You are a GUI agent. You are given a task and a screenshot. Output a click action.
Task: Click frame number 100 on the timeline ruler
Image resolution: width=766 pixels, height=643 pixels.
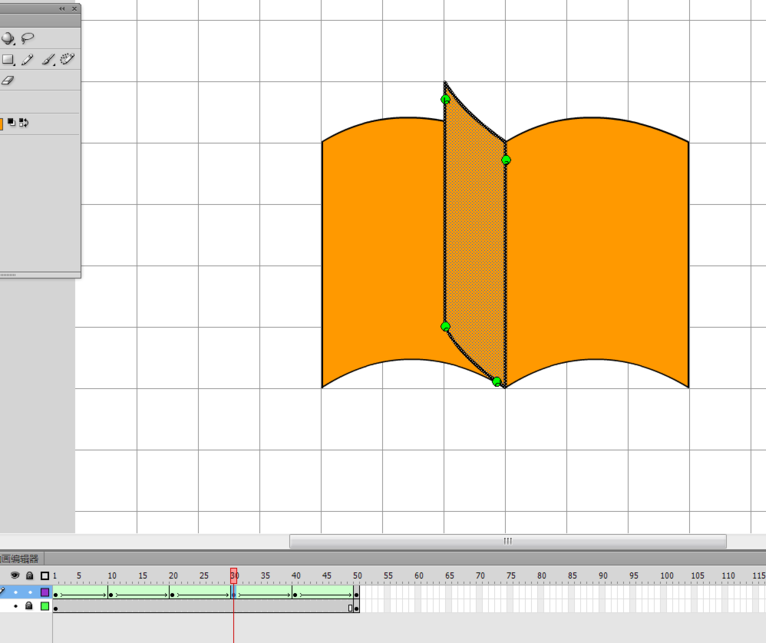pos(667,576)
